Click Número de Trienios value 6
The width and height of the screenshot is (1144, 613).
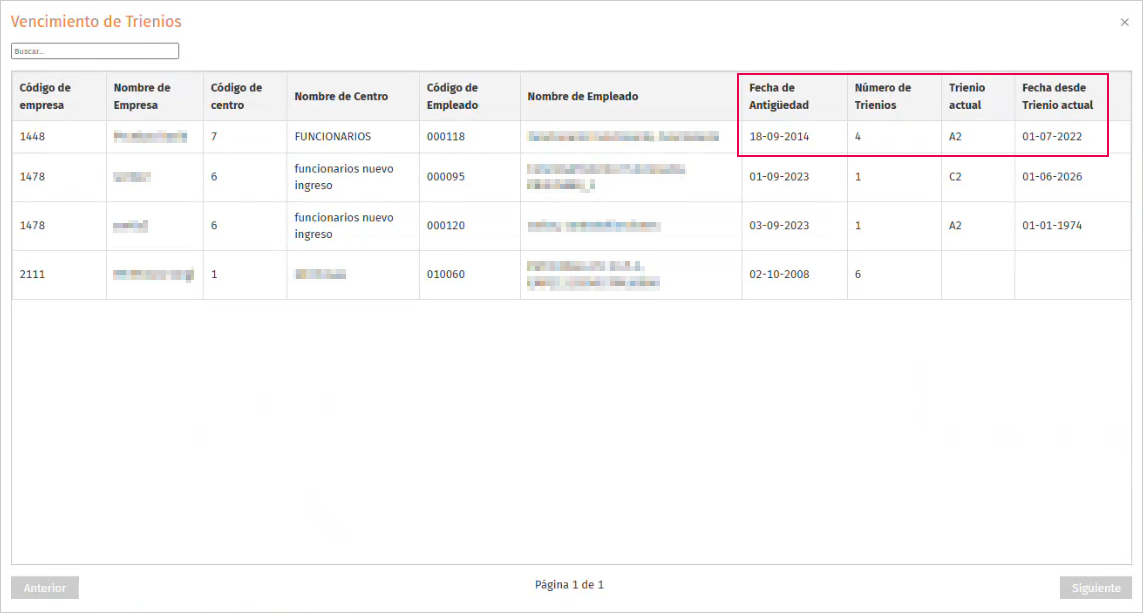click(858, 274)
